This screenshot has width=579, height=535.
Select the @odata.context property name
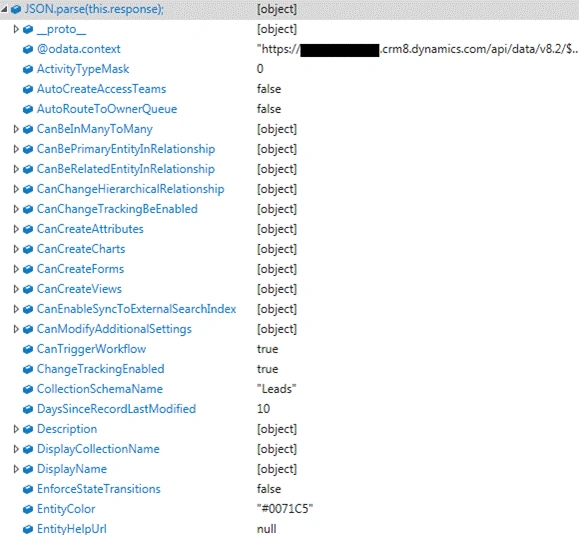click(x=79, y=49)
